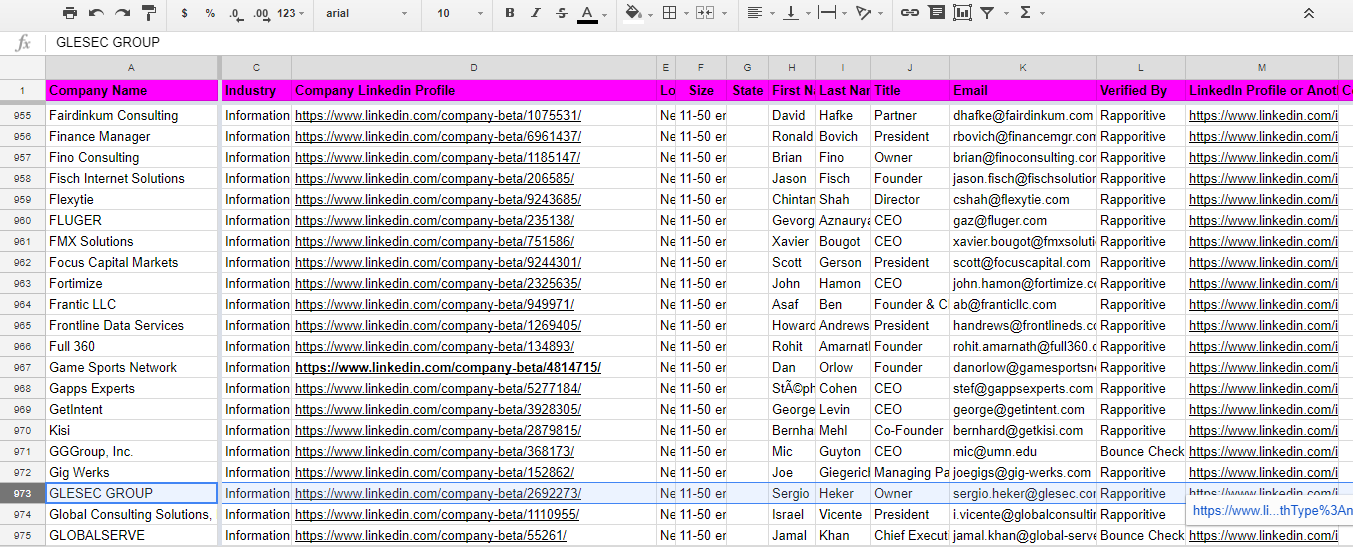Select email cell mic@umn.edu
The height and width of the screenshot is (547, 1353).
(1023, 451)
